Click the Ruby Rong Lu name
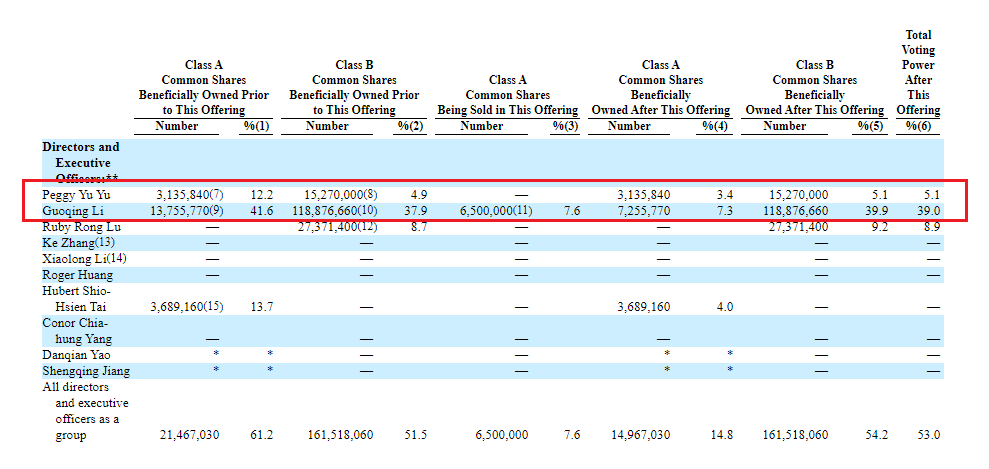989x469 pixels. 82,227
